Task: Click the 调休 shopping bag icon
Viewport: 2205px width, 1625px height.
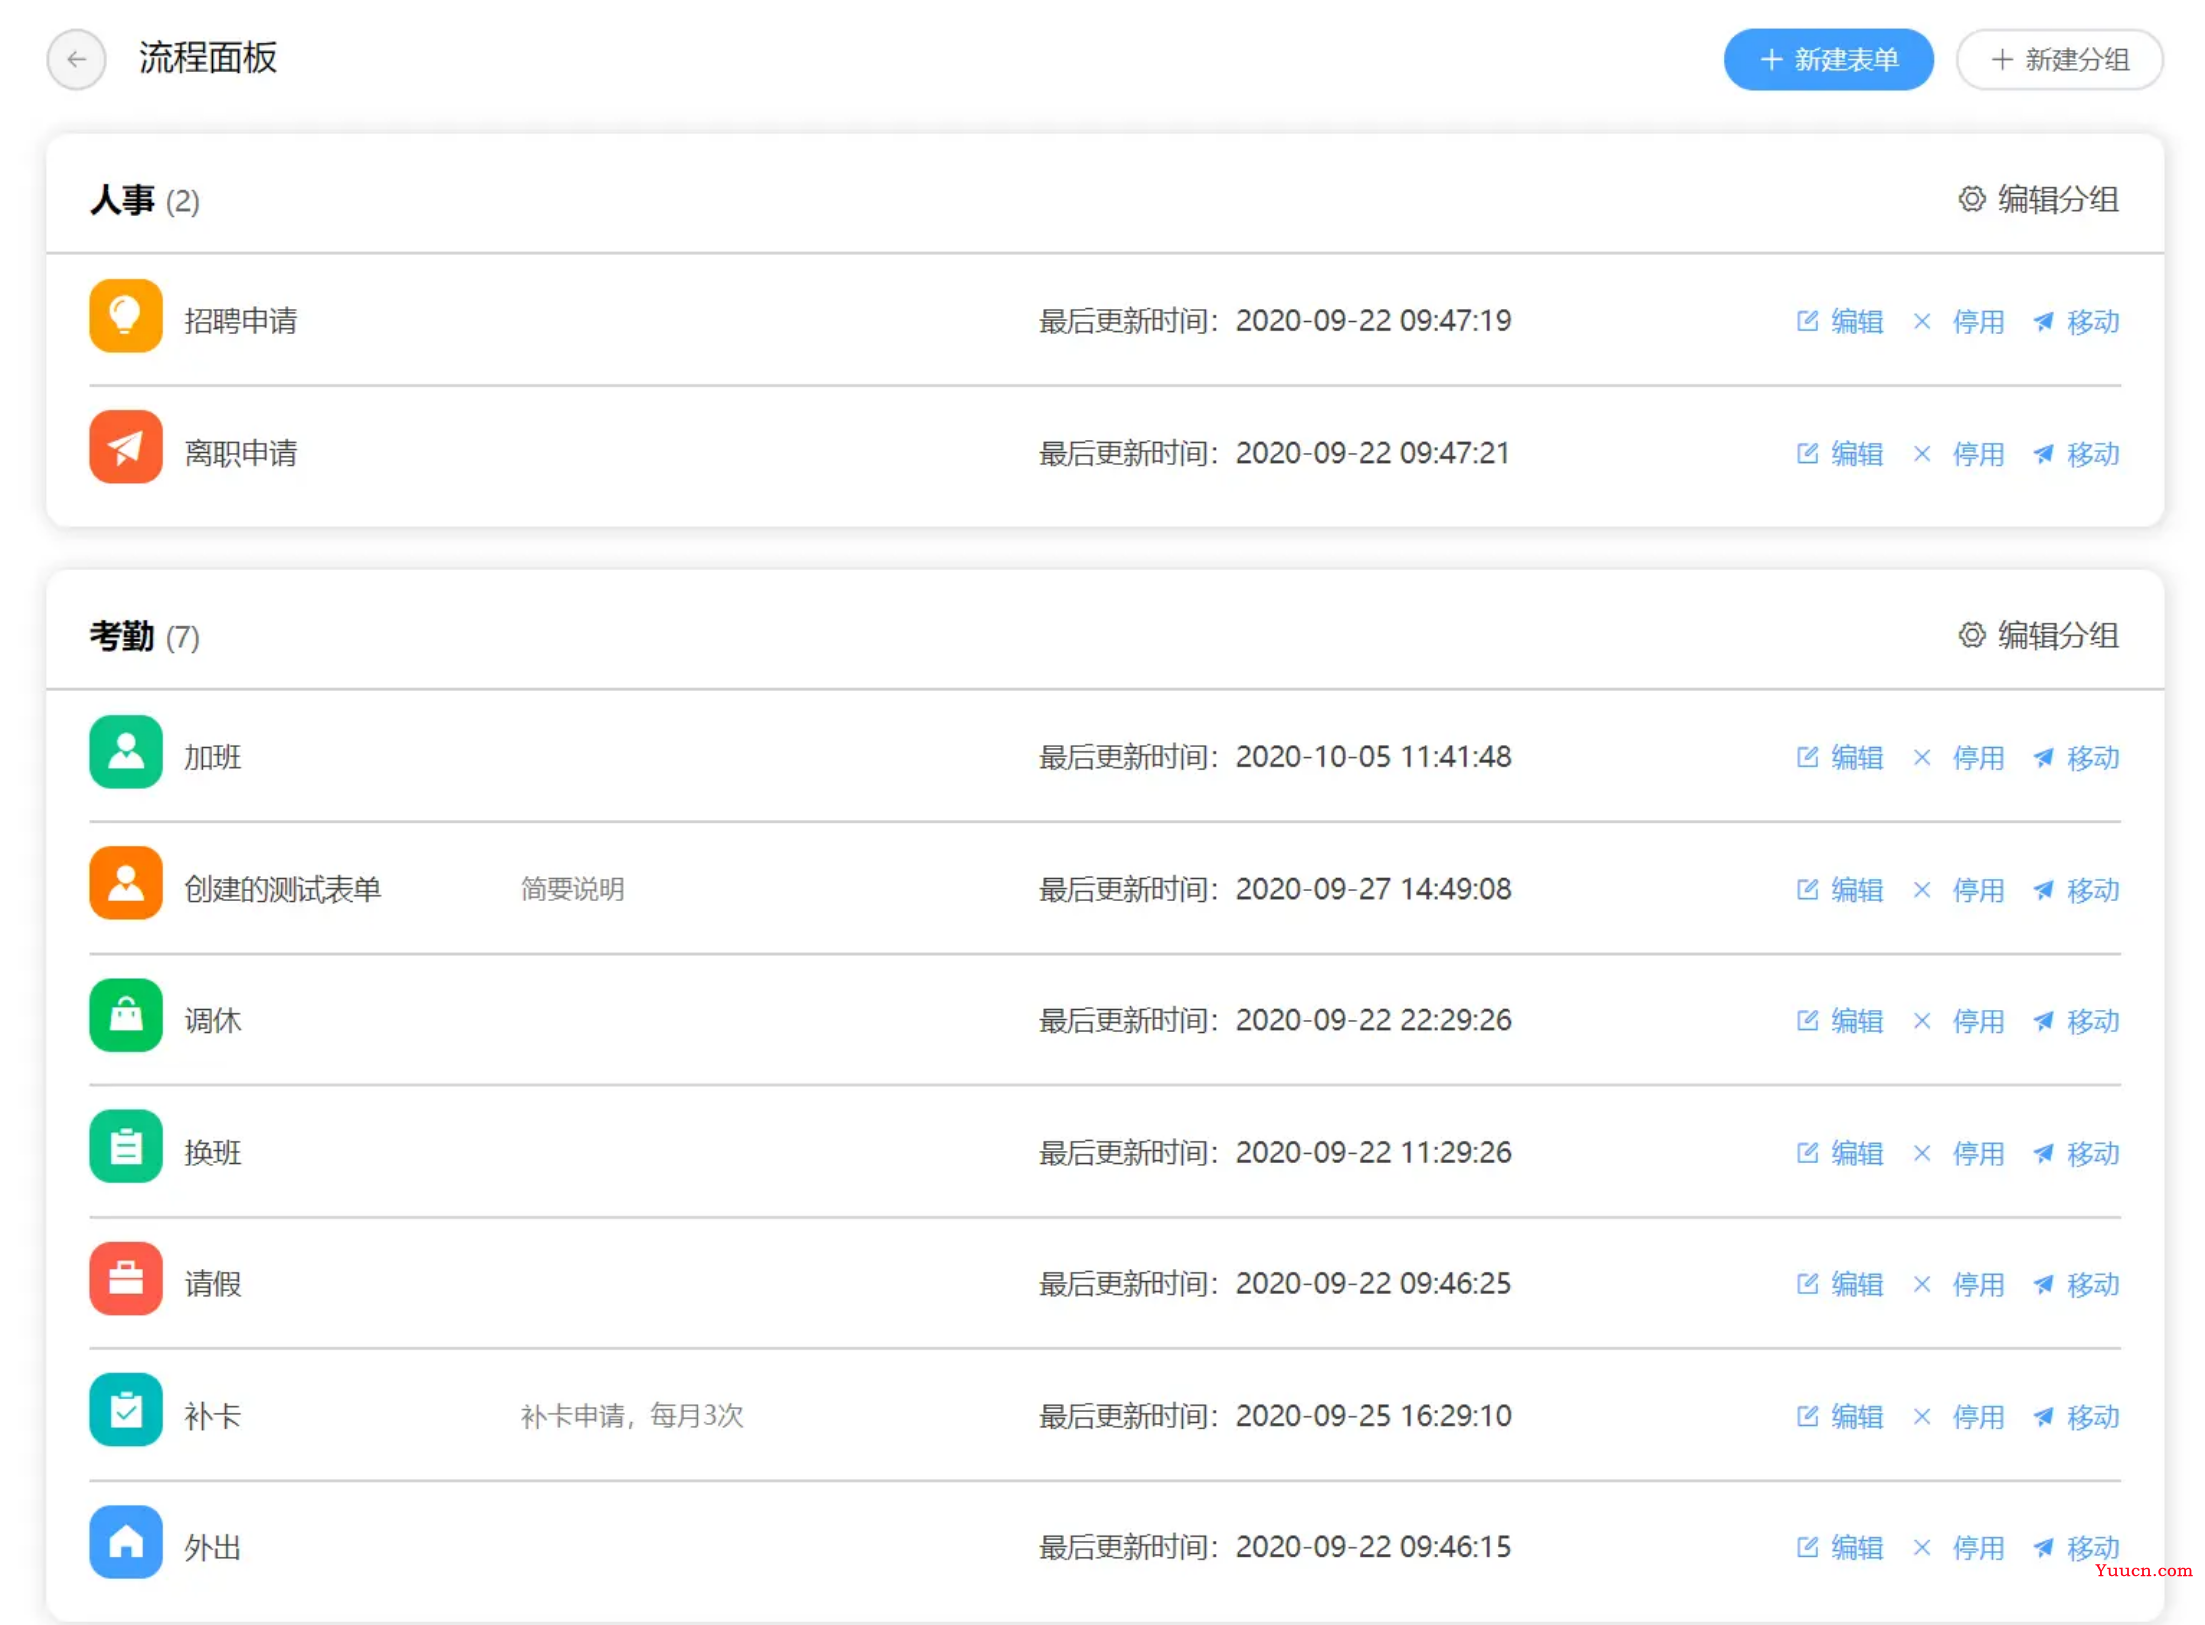Action: point(126,1015)
